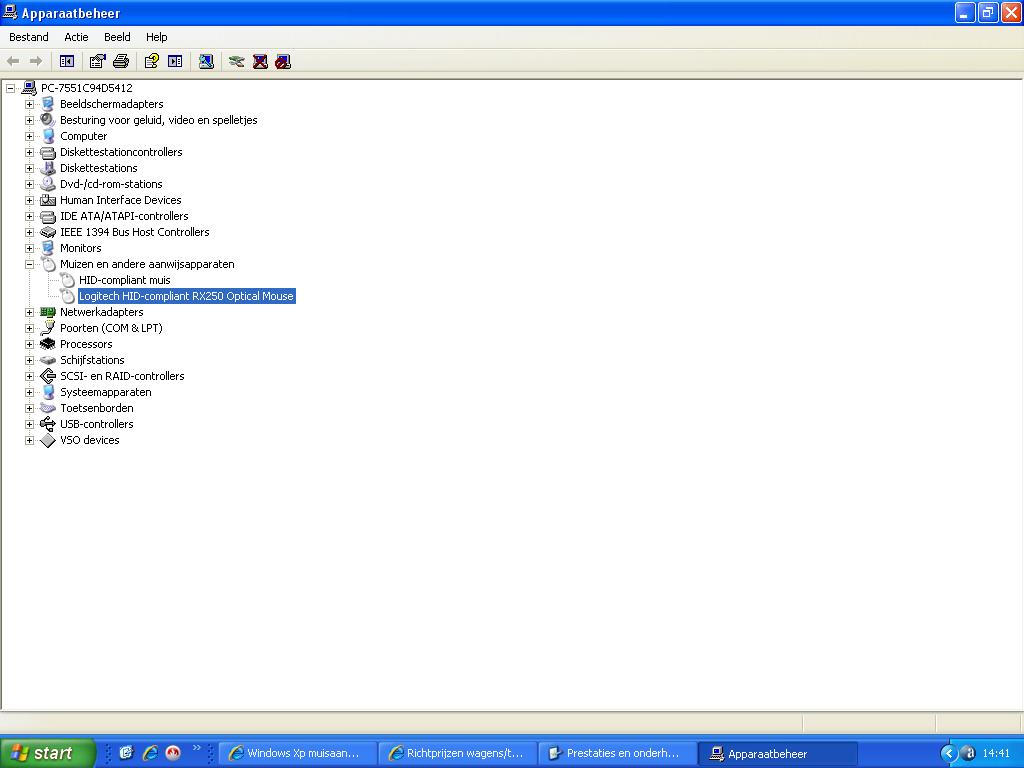Click the Print toolbar icon
The height and width of the screenshot is (768, 1024).
121,61
